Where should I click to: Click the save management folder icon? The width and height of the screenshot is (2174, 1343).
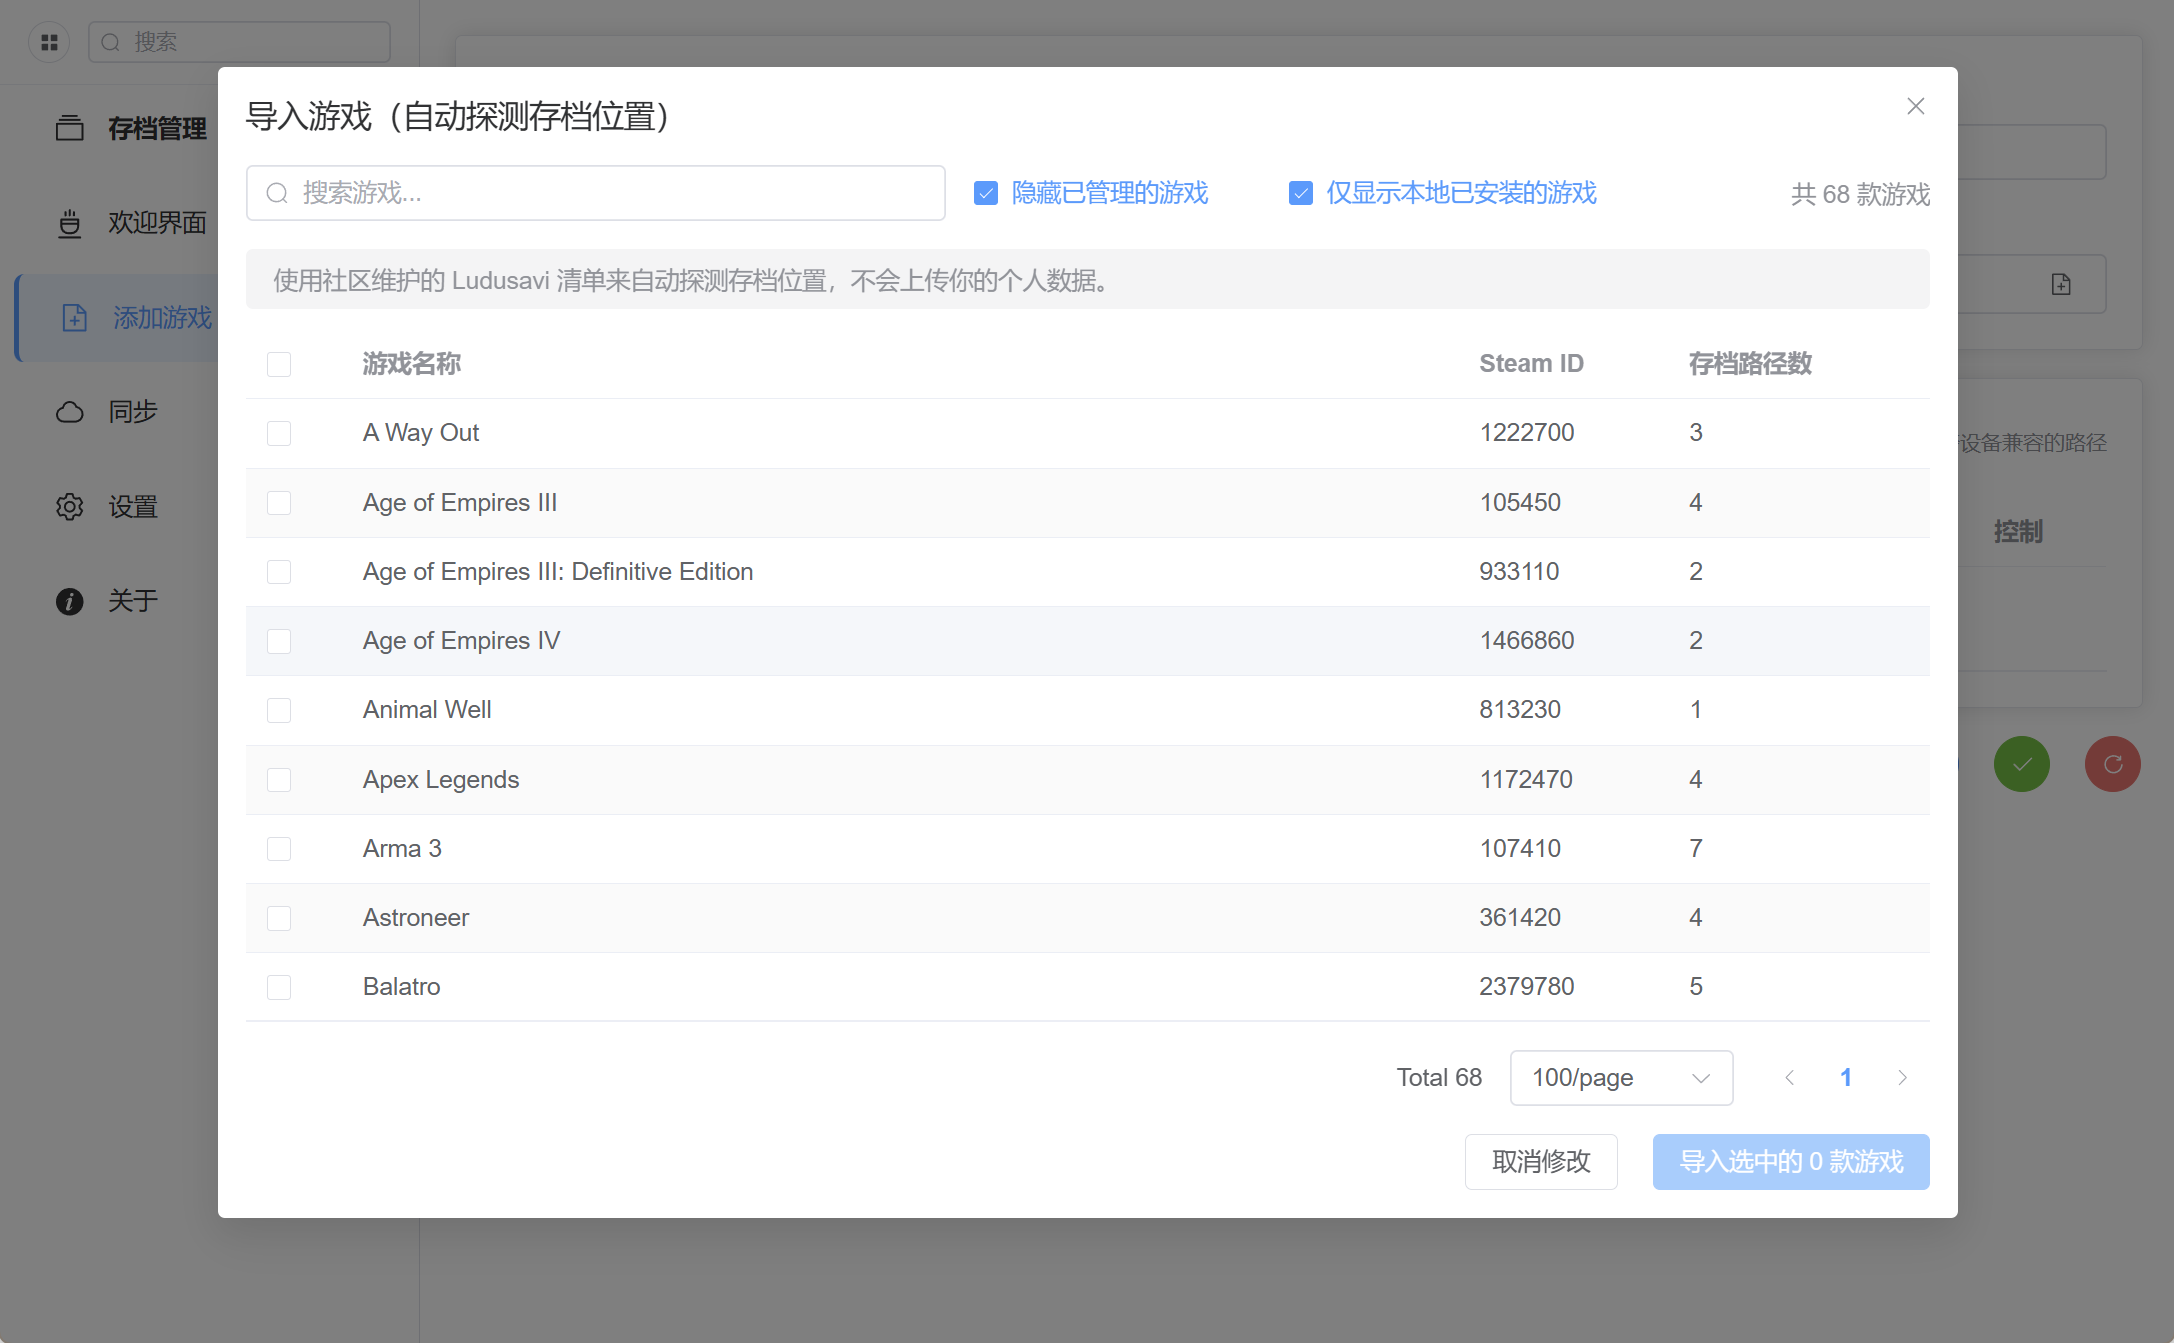pos(69,128)
